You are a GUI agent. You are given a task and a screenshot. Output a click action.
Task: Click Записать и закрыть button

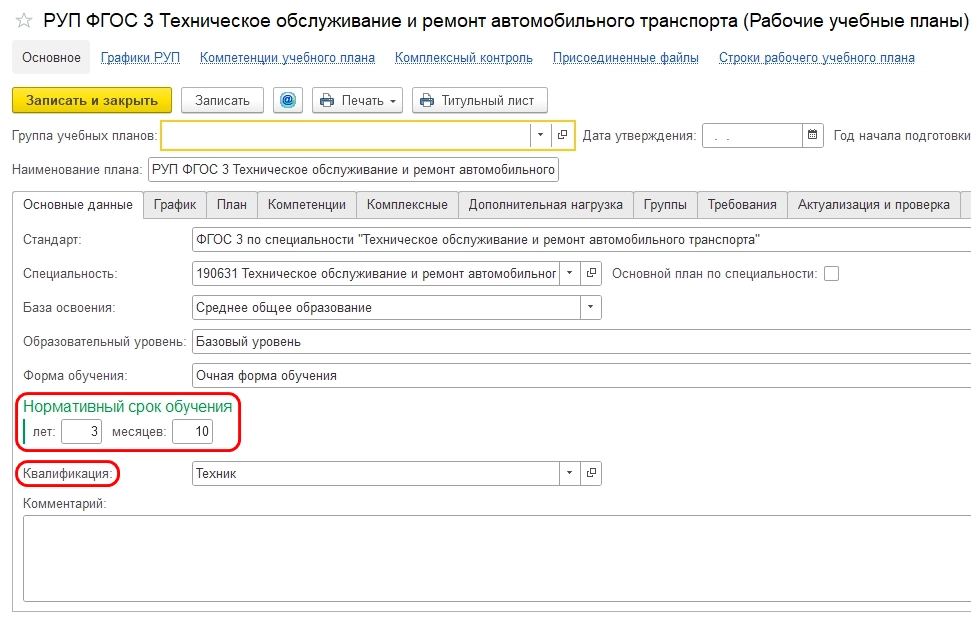click(92, 100)
